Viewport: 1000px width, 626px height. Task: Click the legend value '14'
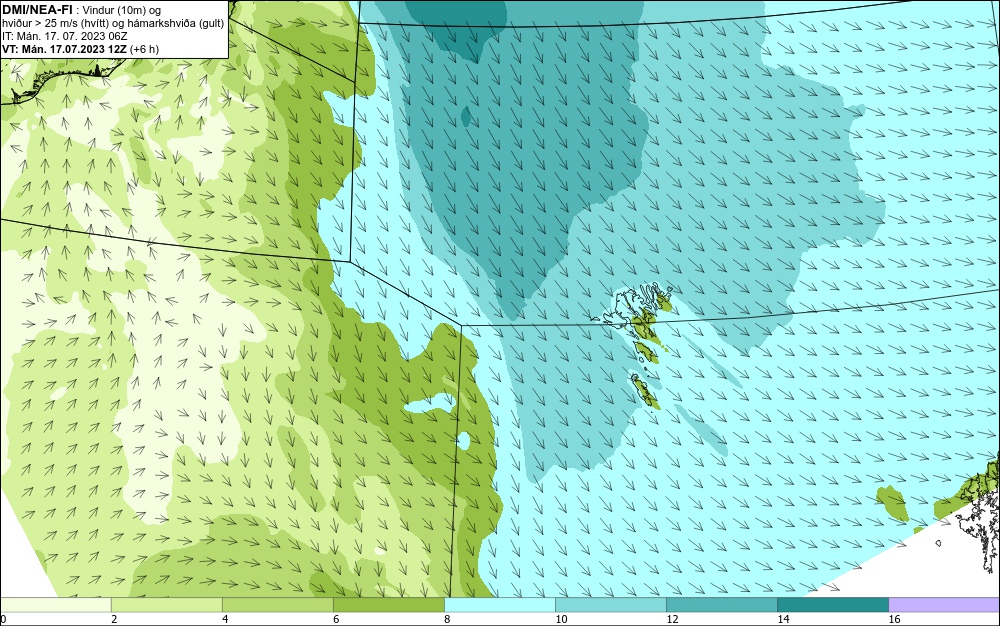coord(783,619)
